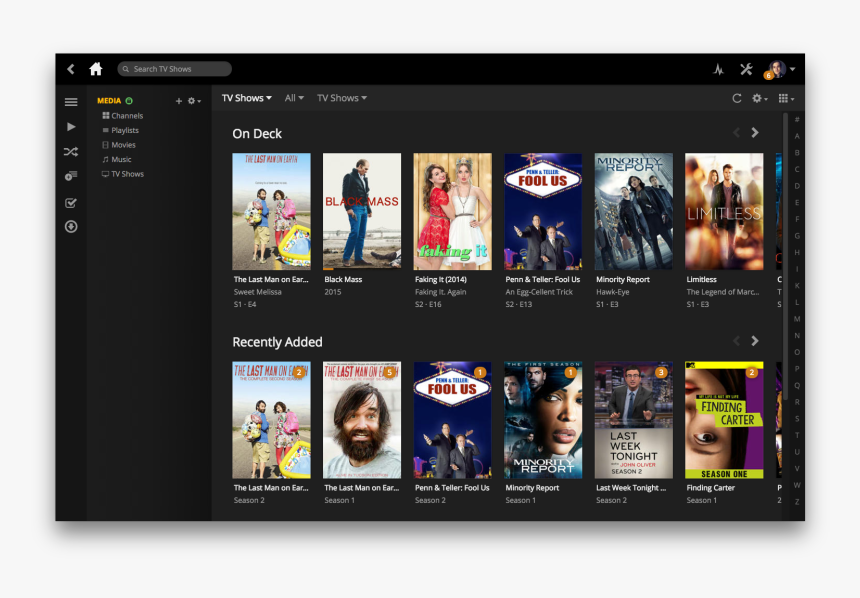Open Music library in sidebar
The height and width of the screenshot is (598, 860).
[117, 159]
